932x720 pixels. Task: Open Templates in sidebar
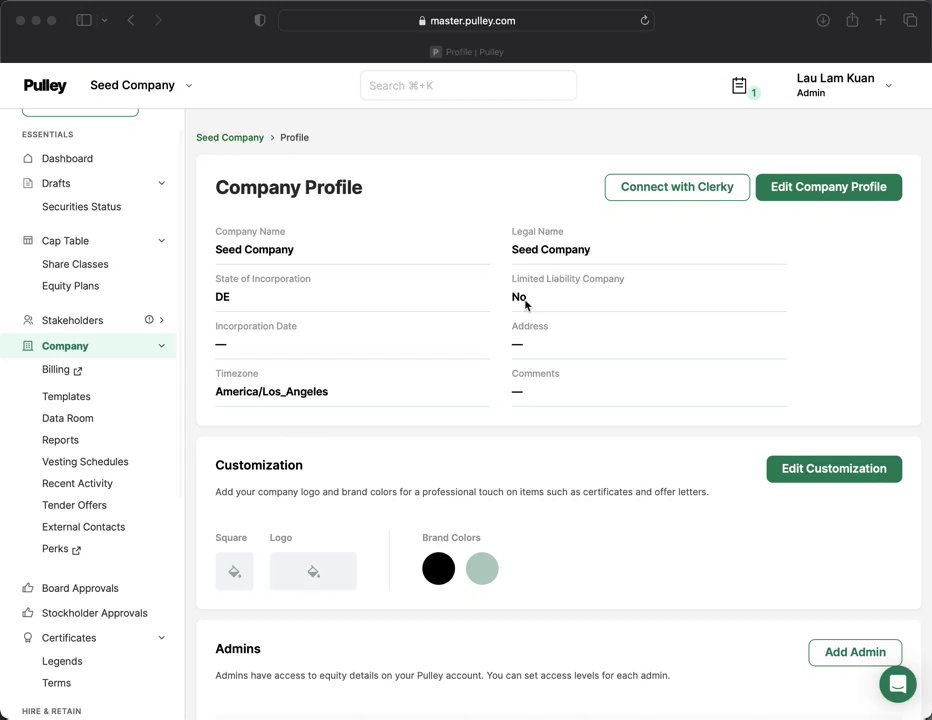(x=66, y=397)
